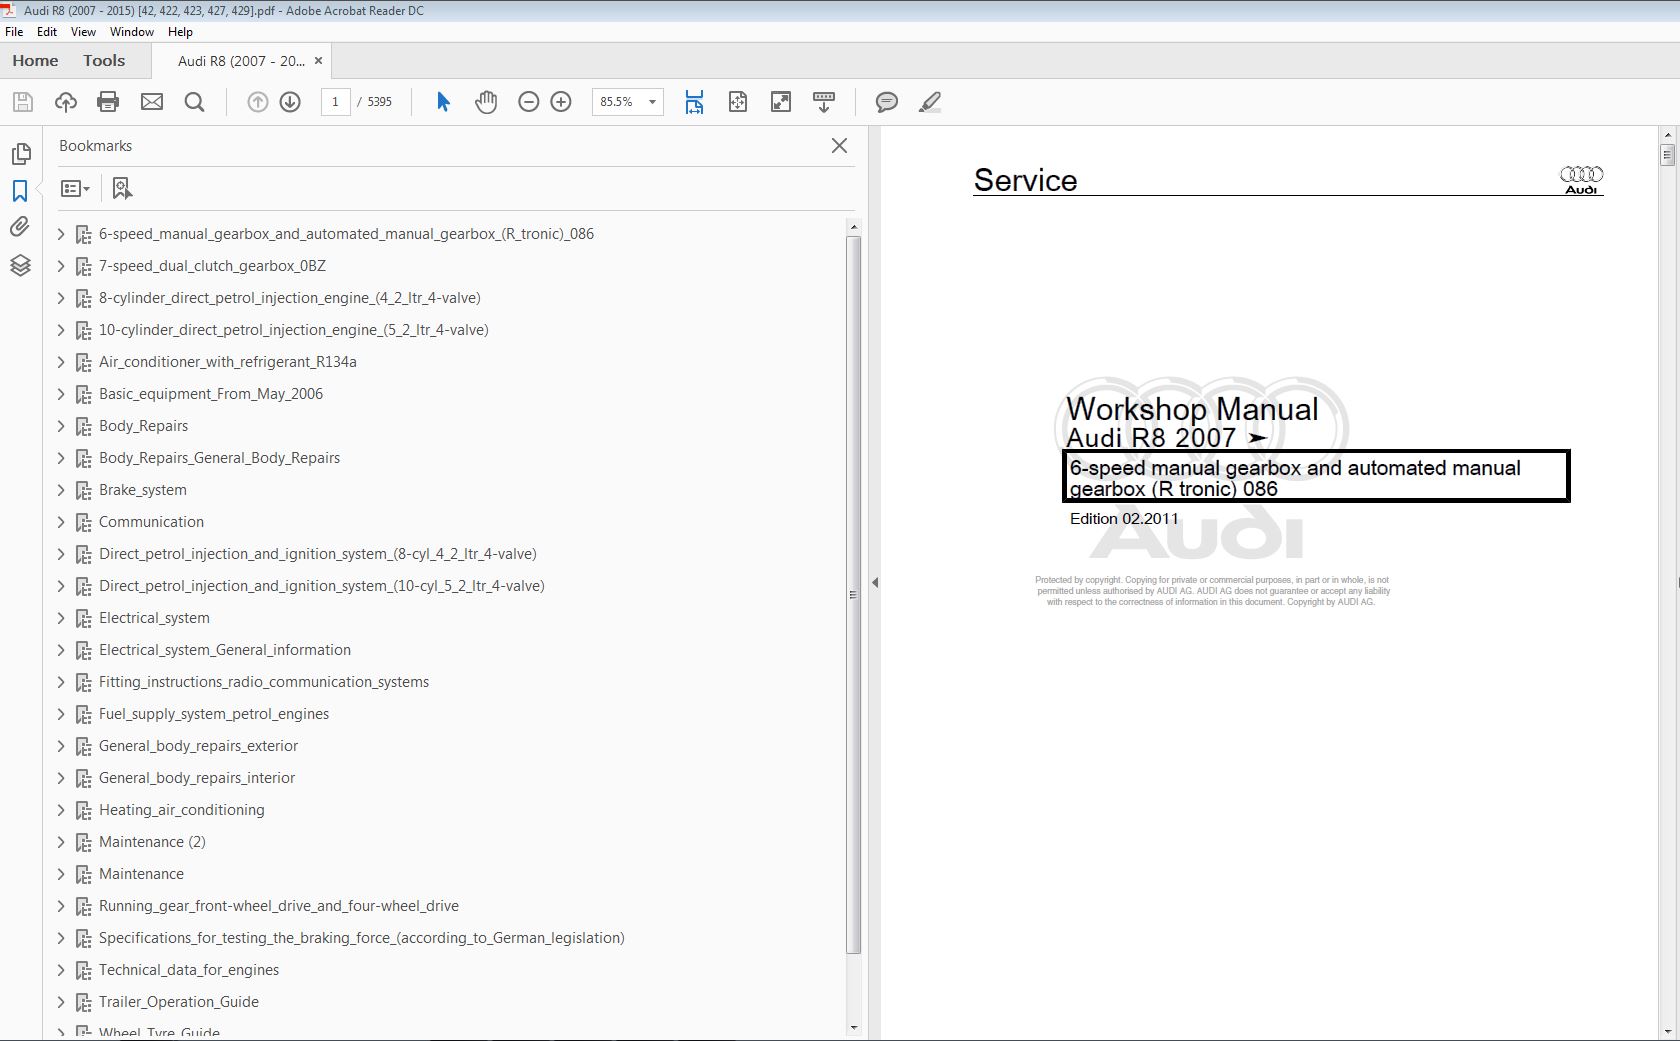Open the Add comment sticky note tool

886,102
